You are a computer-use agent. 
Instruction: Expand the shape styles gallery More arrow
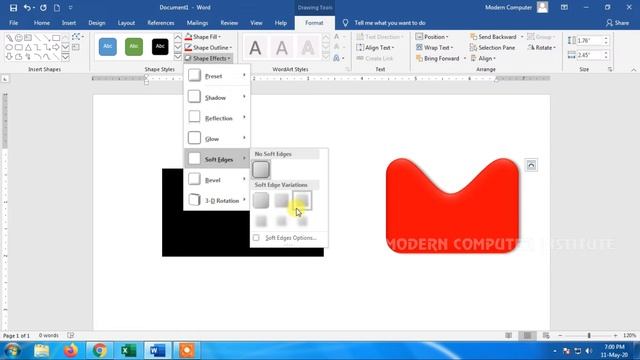click(178, 57)
